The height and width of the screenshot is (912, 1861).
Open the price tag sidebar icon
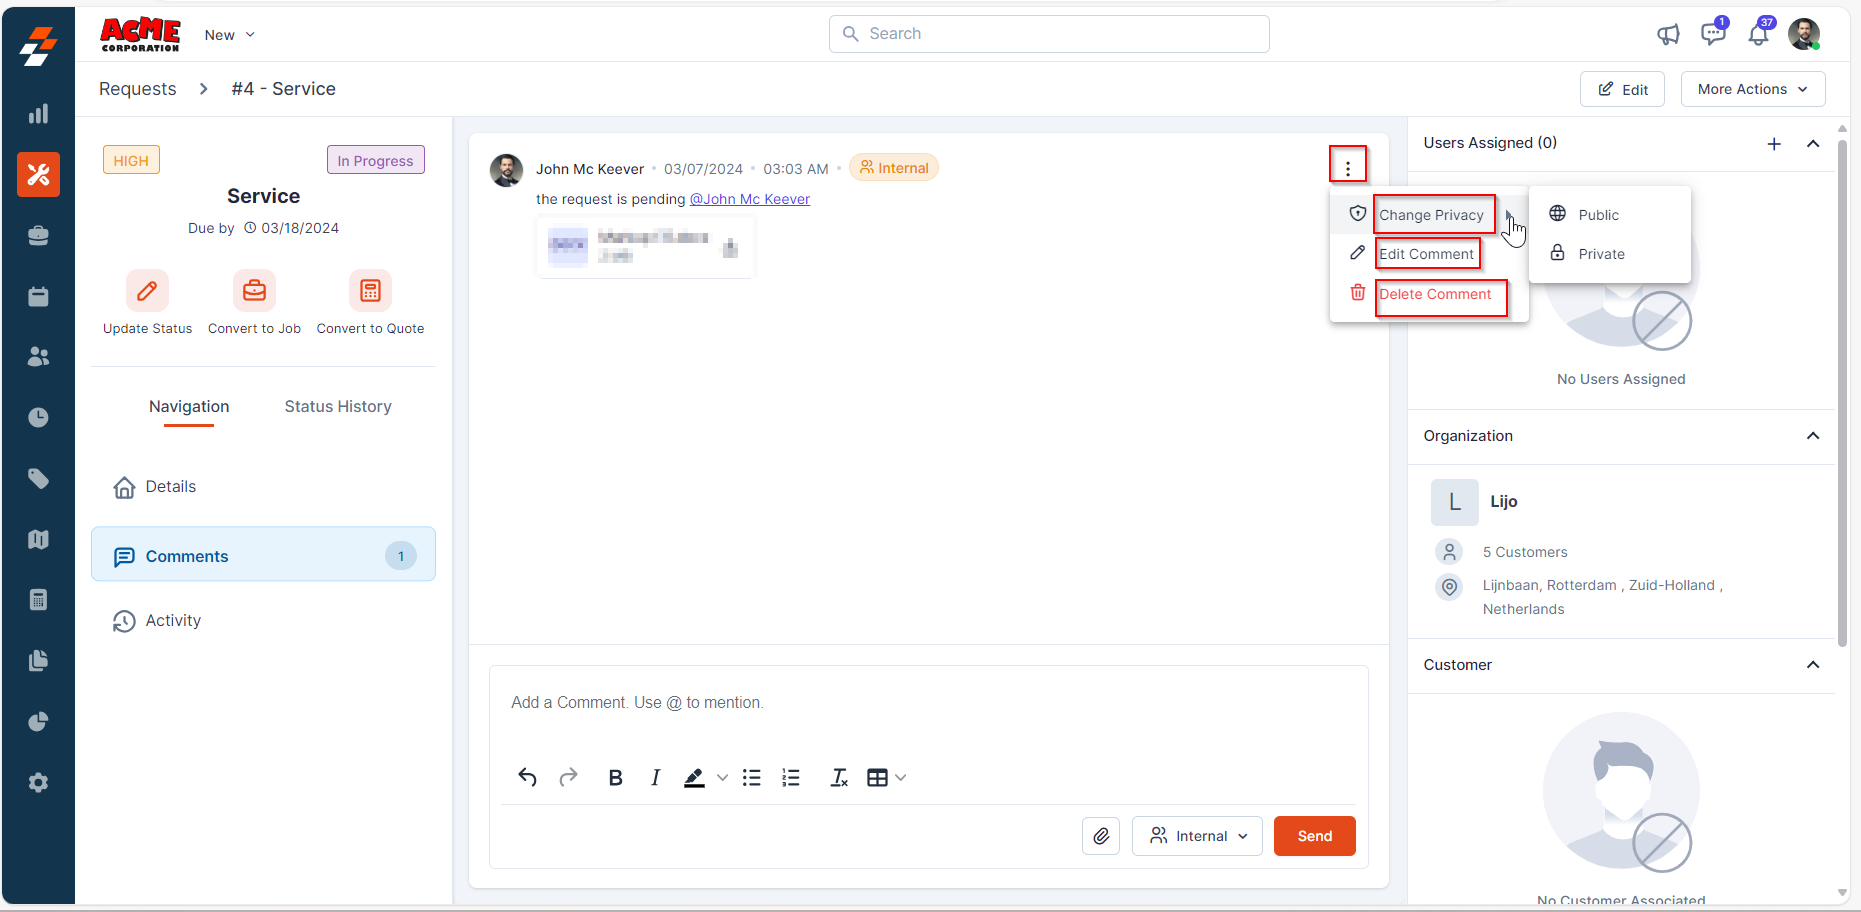(38, 479)
